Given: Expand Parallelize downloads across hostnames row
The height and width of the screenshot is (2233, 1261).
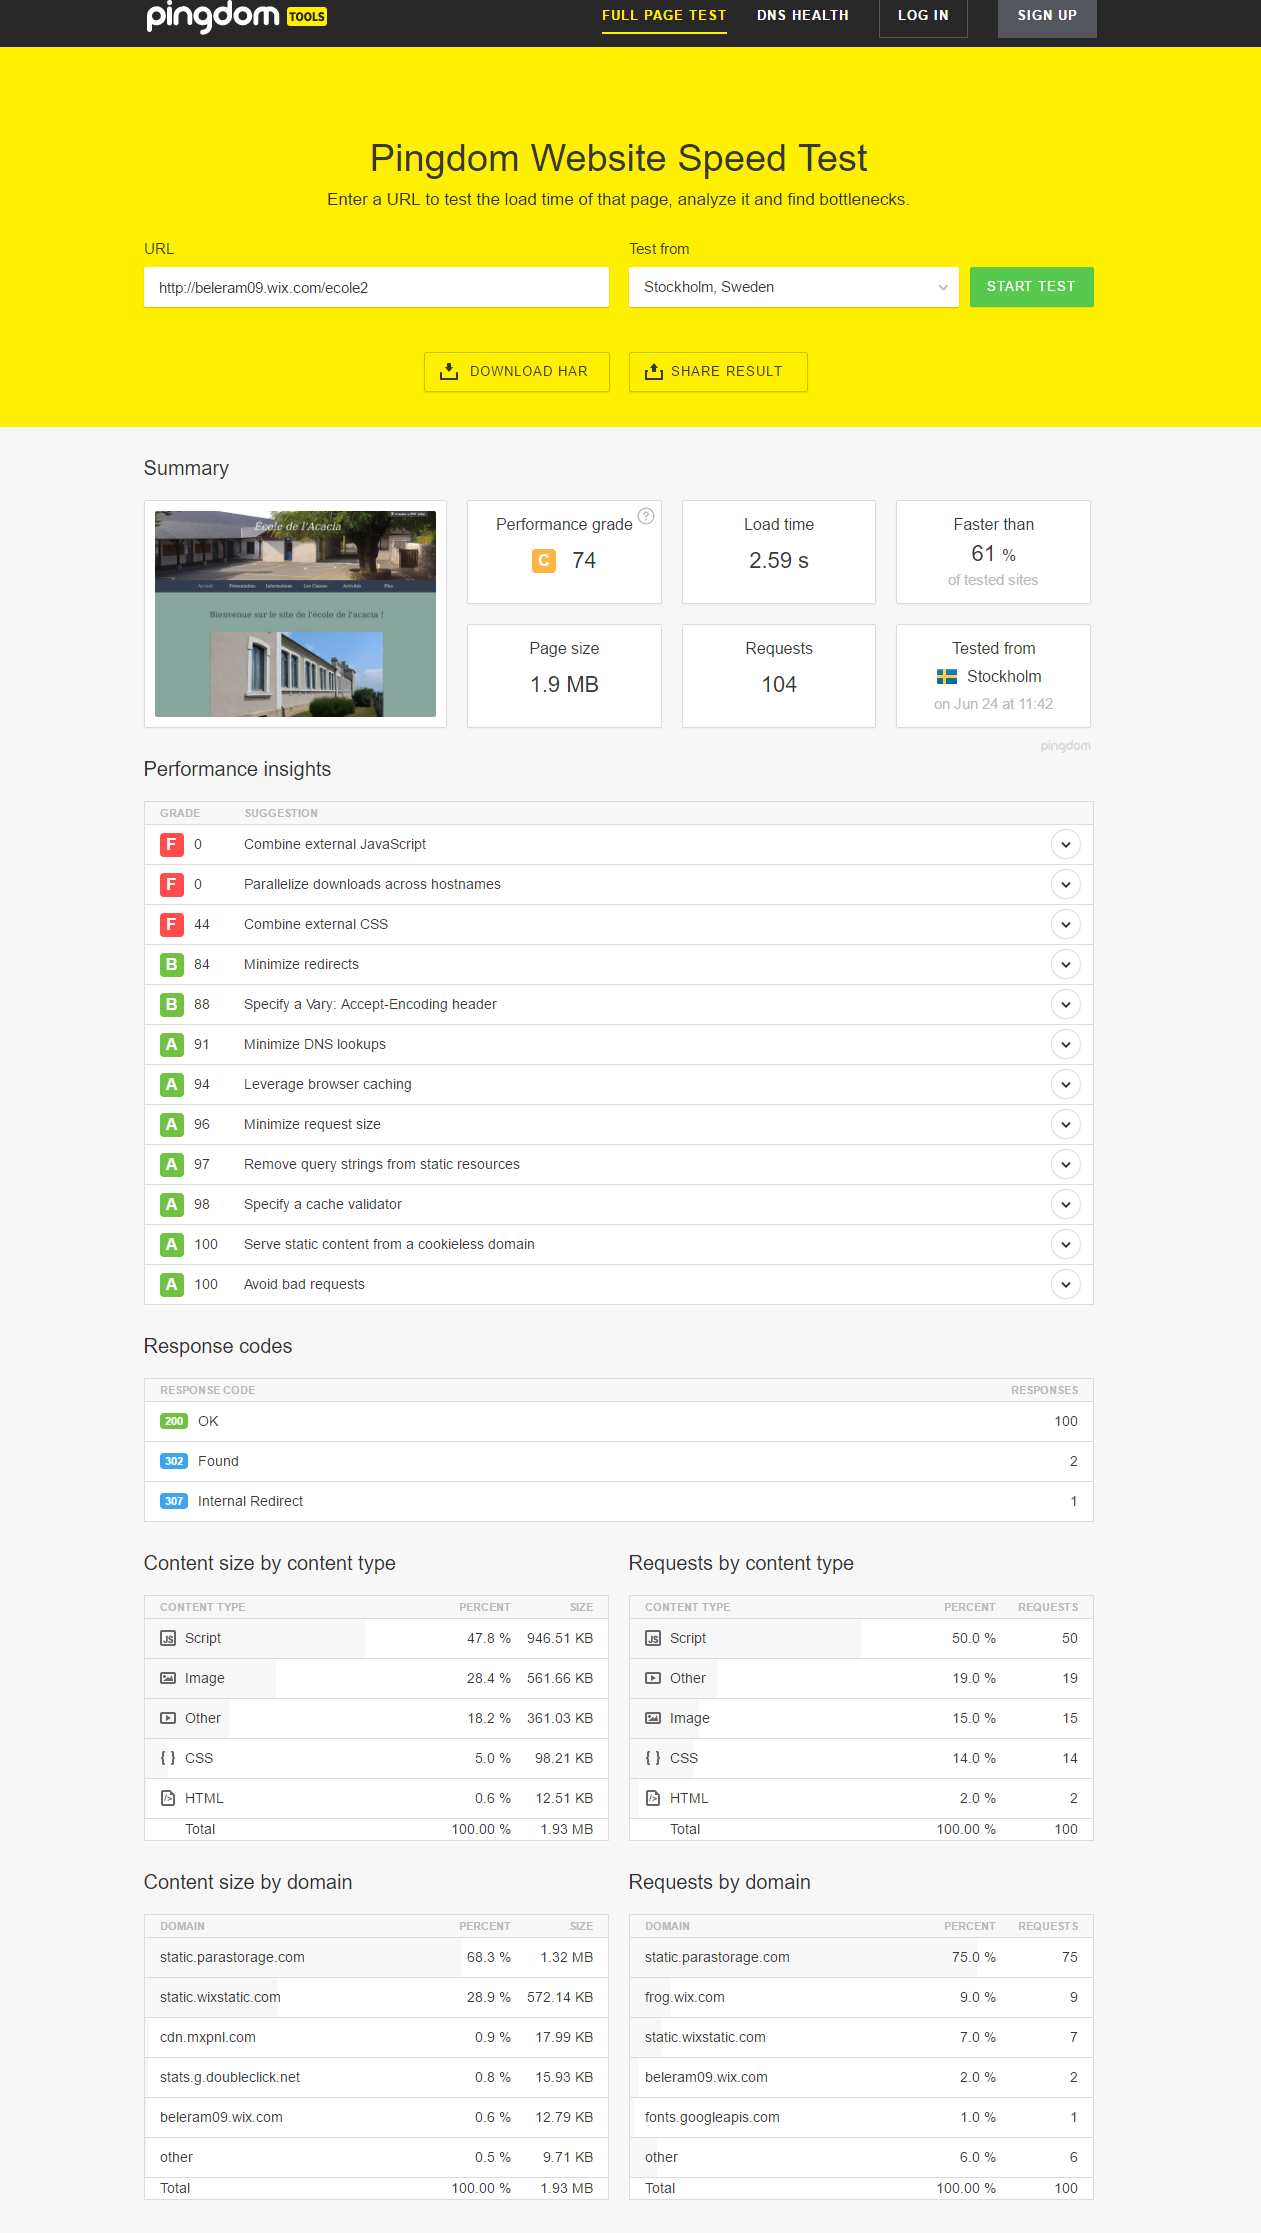Looking at the screenshot, I should pyautogui.click(x=1066, y=885).
